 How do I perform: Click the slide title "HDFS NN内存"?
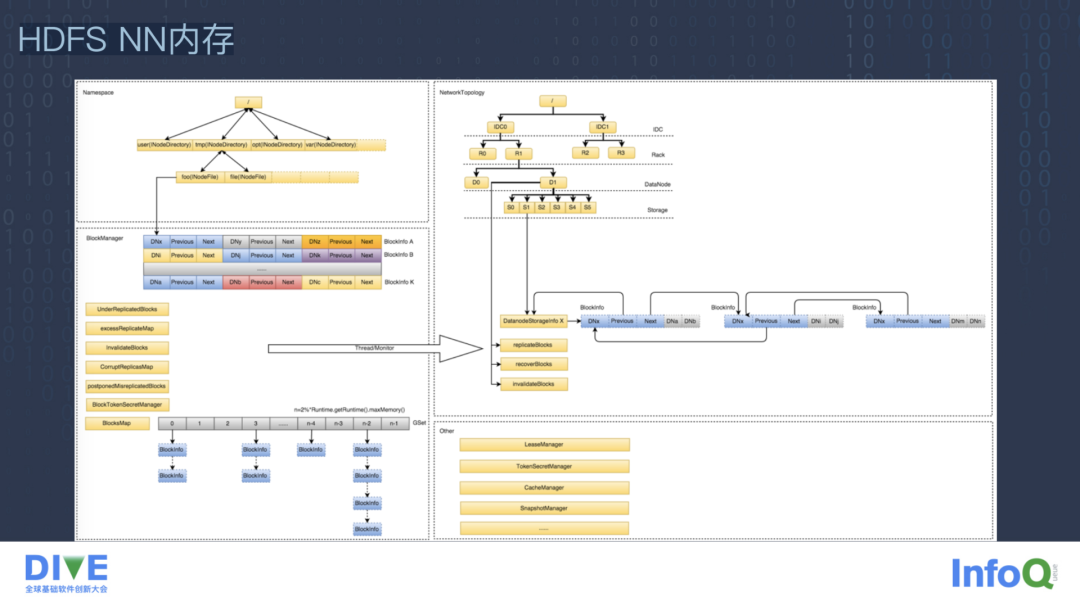pos(125,40)
